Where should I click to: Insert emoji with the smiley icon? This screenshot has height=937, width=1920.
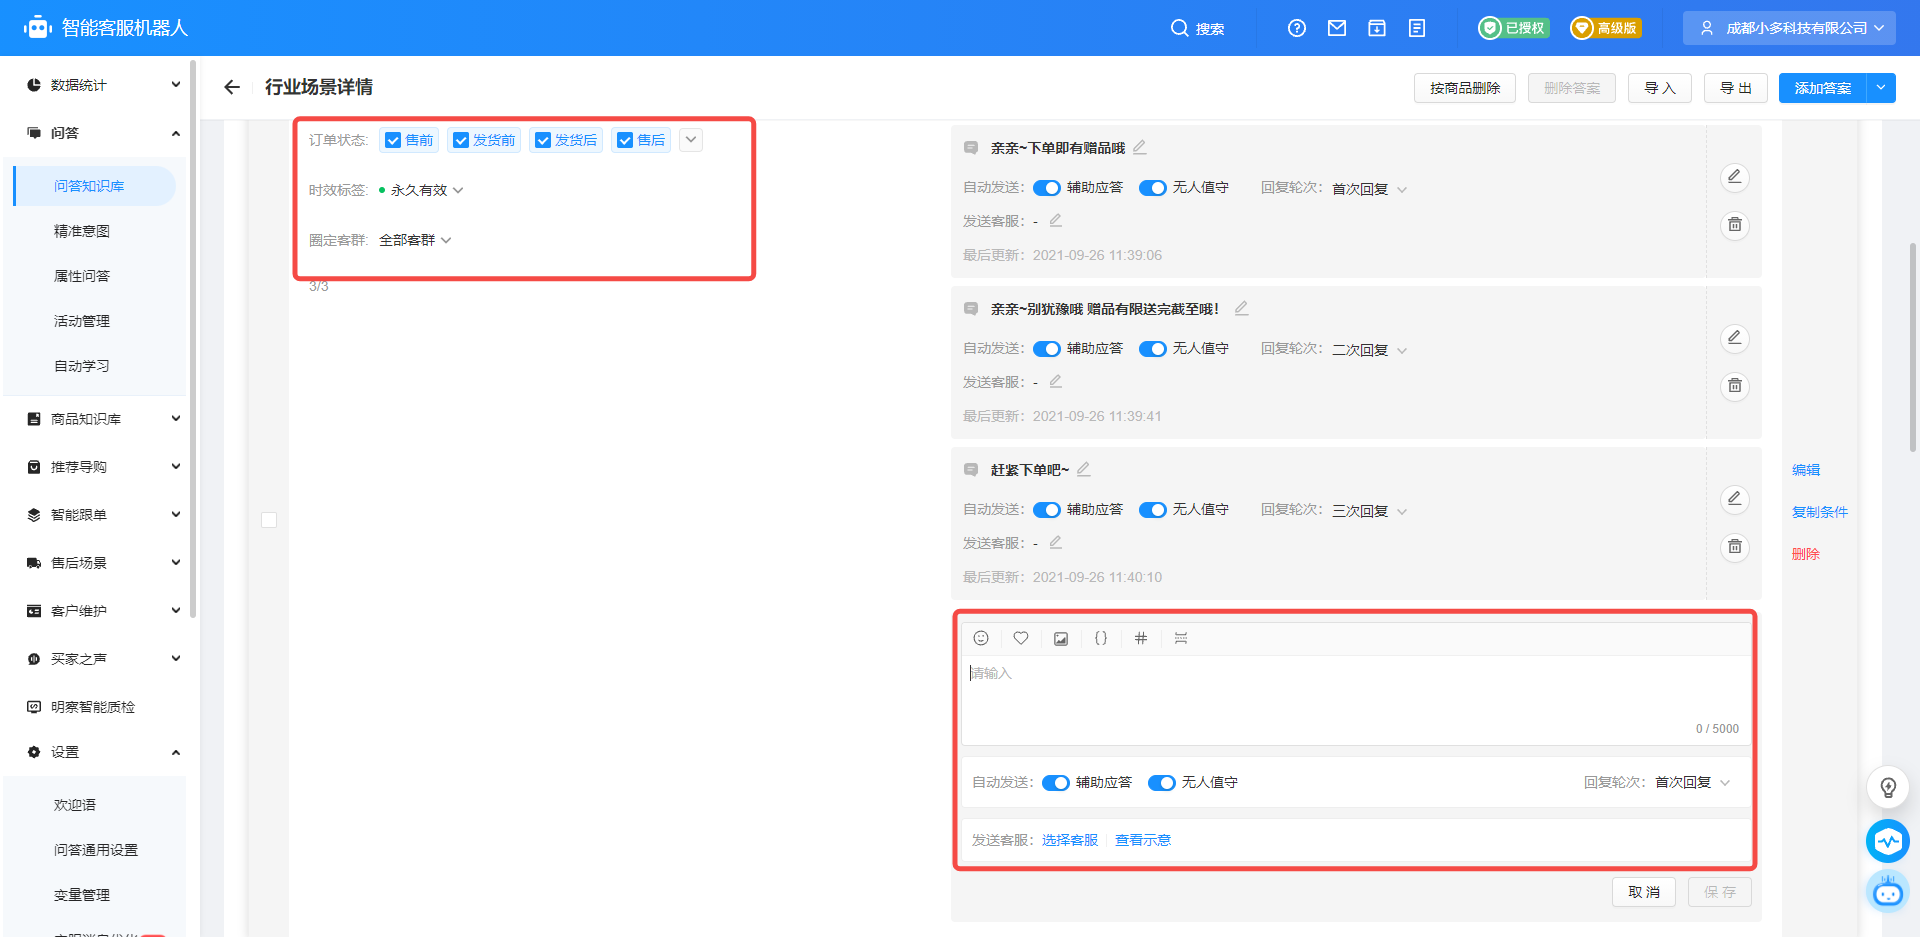pos(981,638)
